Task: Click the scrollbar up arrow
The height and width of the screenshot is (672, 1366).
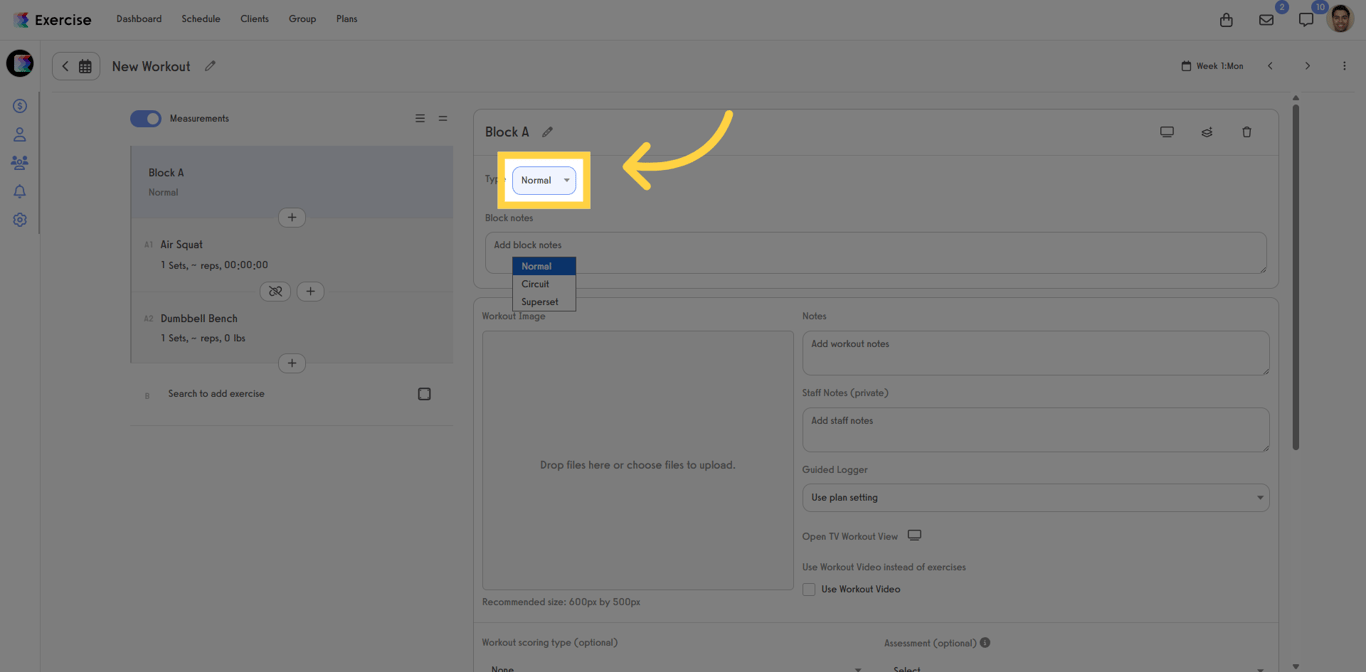Action: point(1296,98)
